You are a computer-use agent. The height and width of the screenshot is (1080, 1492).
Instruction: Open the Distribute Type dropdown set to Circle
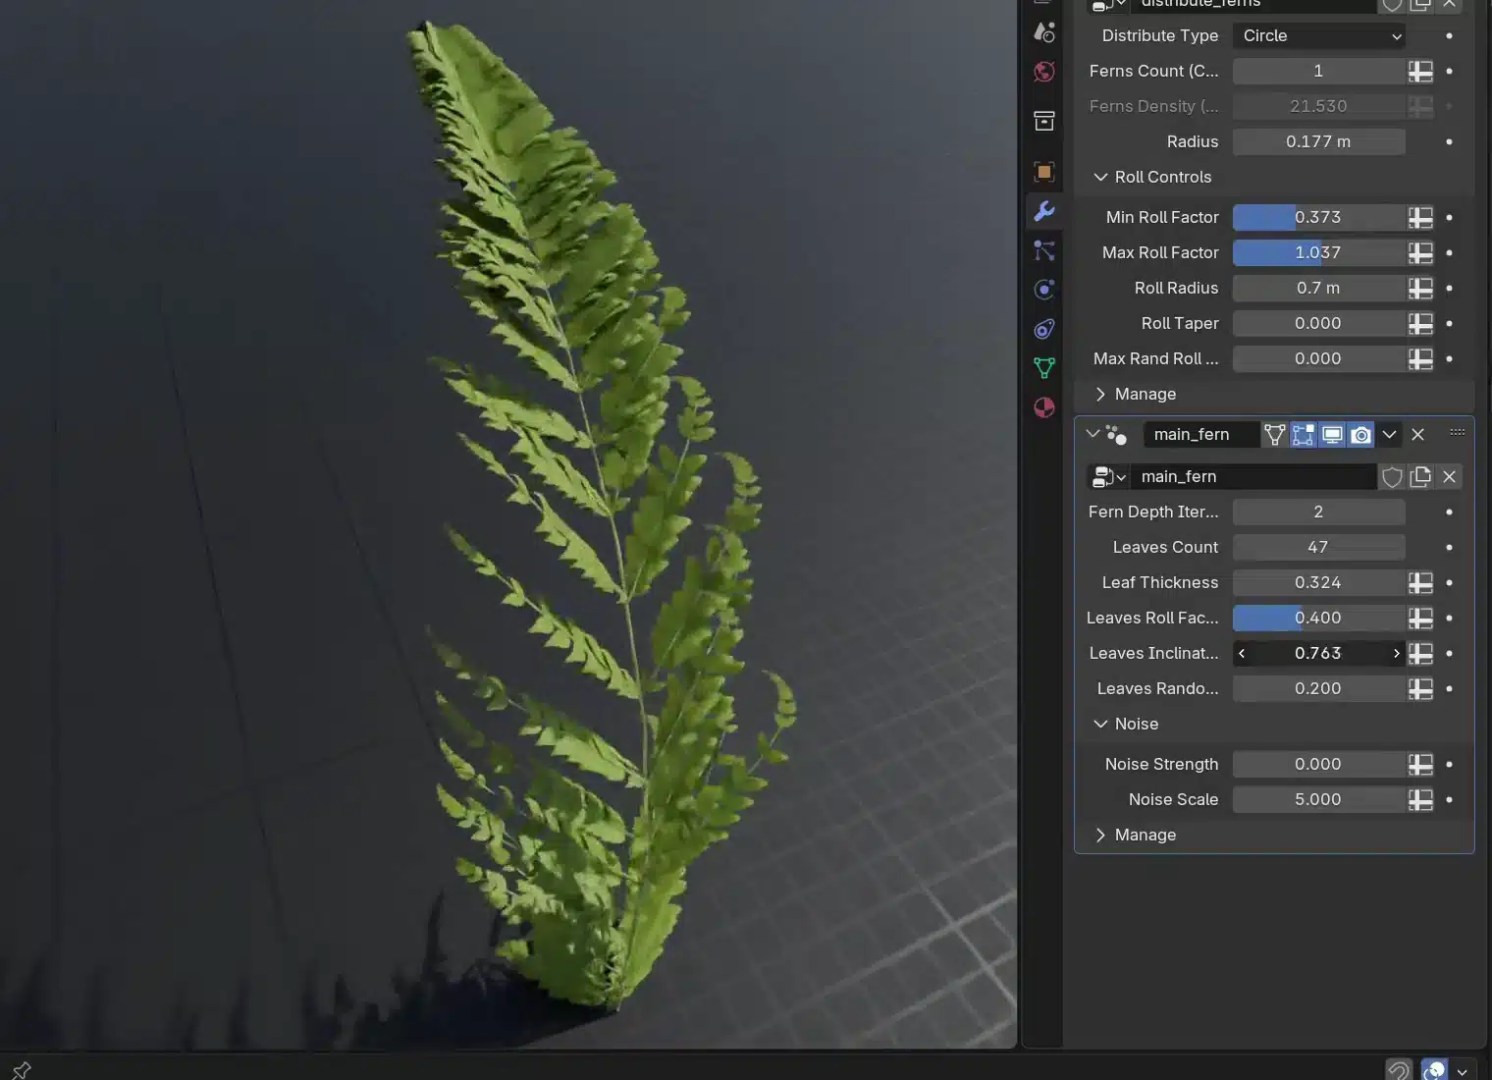coord(1318,36)
